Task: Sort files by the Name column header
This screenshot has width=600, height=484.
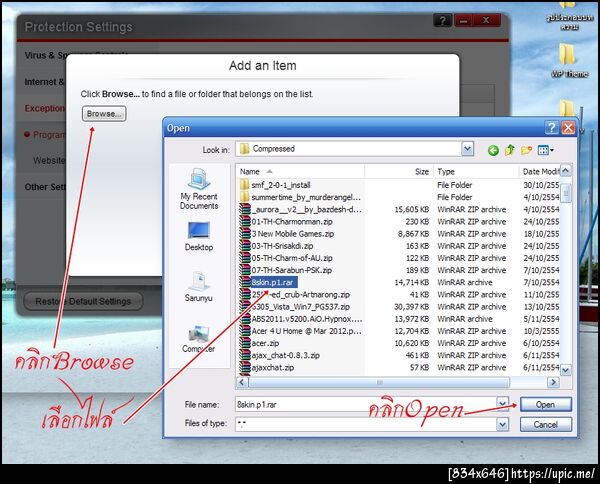Action: pos(300,171)
